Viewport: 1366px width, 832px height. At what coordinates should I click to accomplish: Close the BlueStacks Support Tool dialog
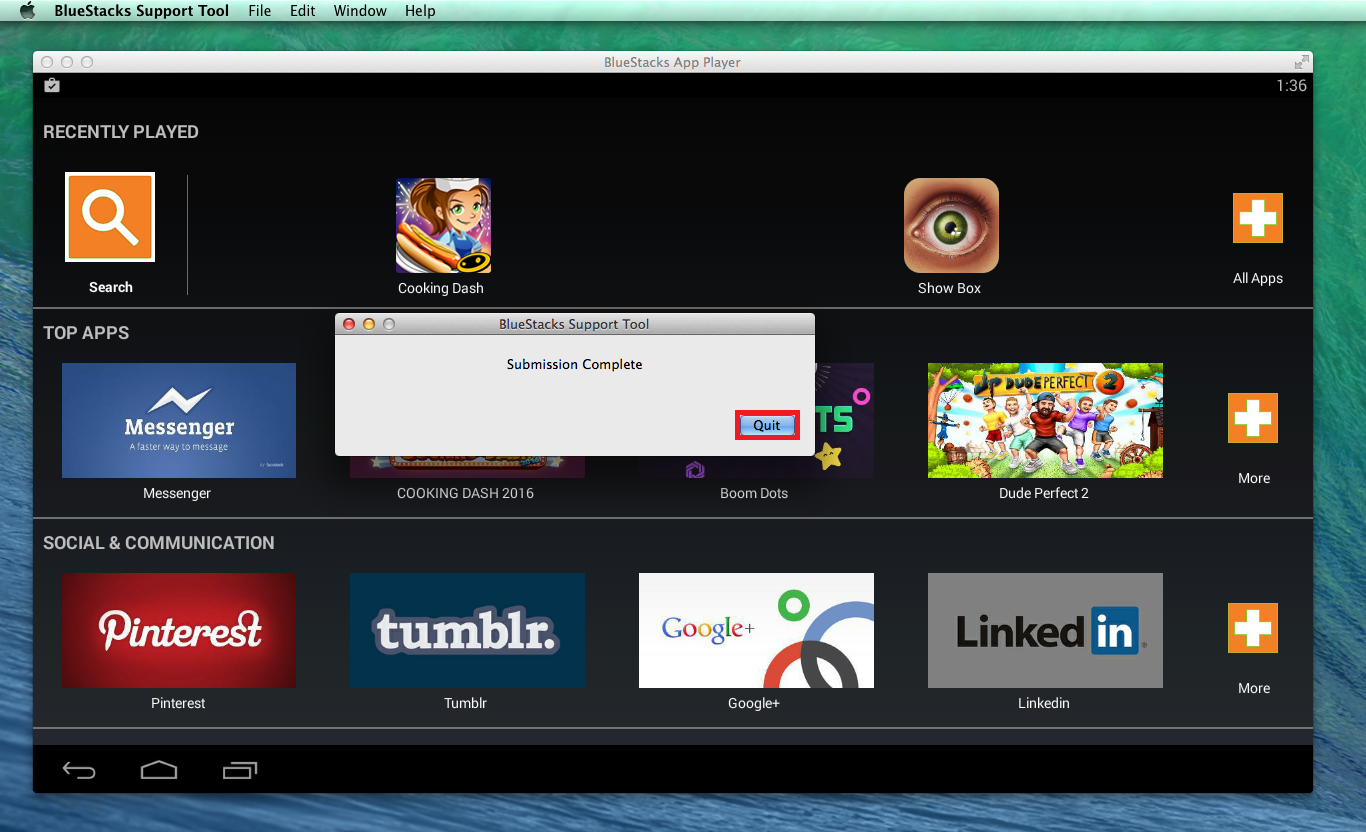349,324
